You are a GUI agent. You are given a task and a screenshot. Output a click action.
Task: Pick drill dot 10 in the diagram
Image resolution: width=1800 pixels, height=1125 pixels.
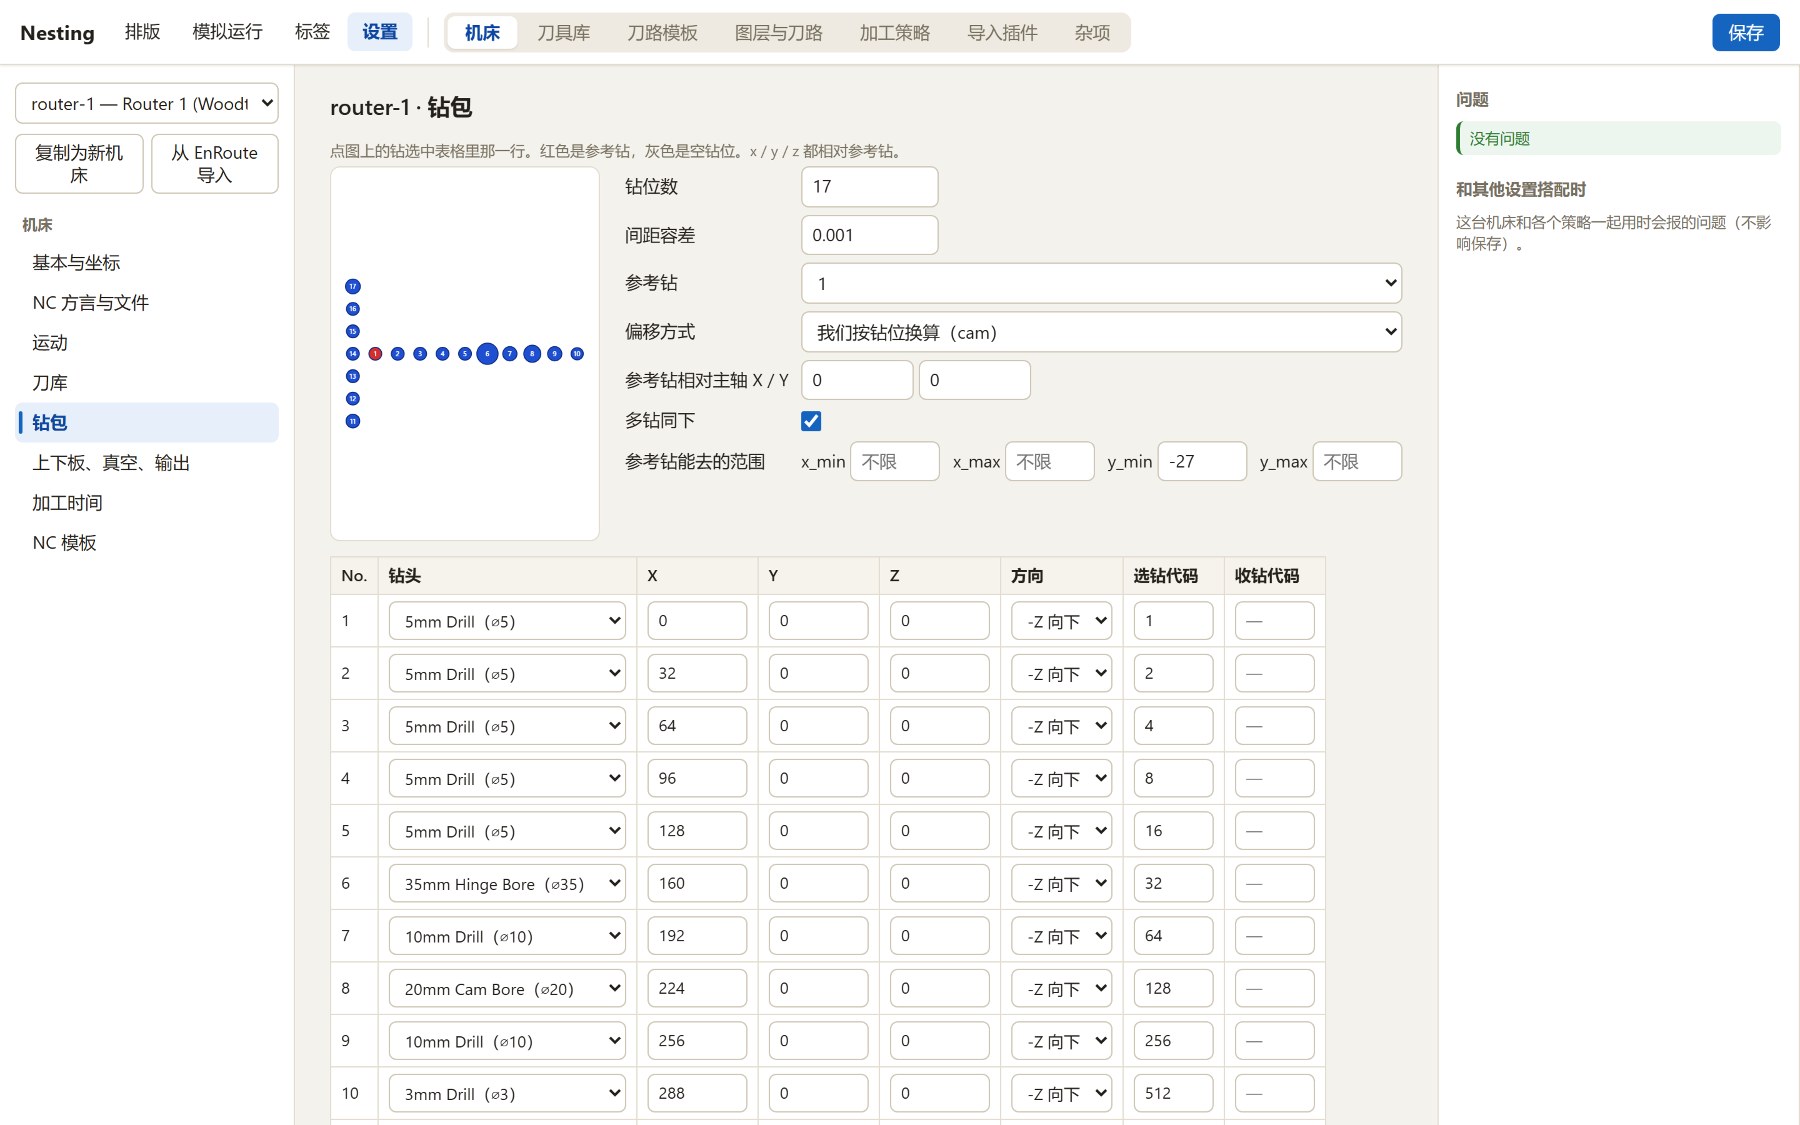(x=577, y=354)
